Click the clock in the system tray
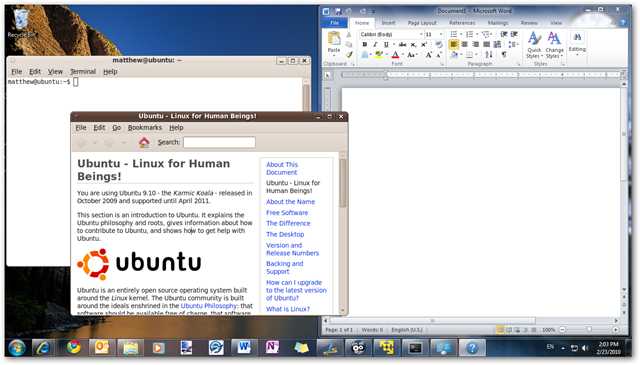This screenshot has height=365, width=640. pyautogui.click(x=608, y=348)
